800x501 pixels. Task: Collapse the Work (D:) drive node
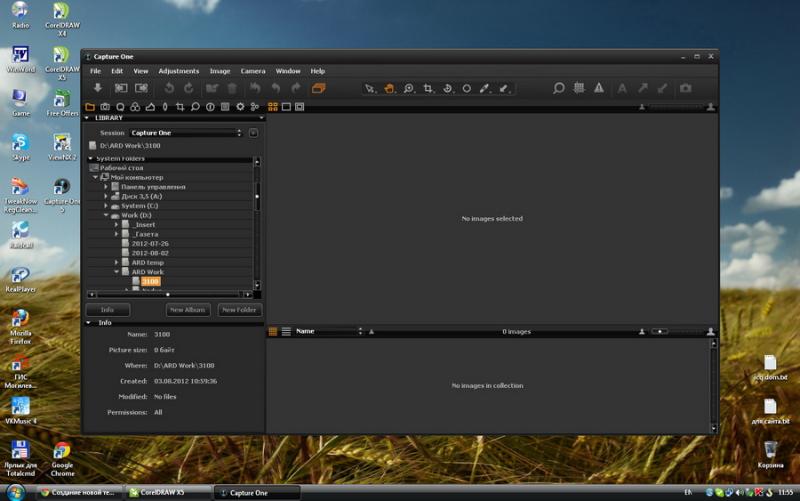click(x=106, y=215)
